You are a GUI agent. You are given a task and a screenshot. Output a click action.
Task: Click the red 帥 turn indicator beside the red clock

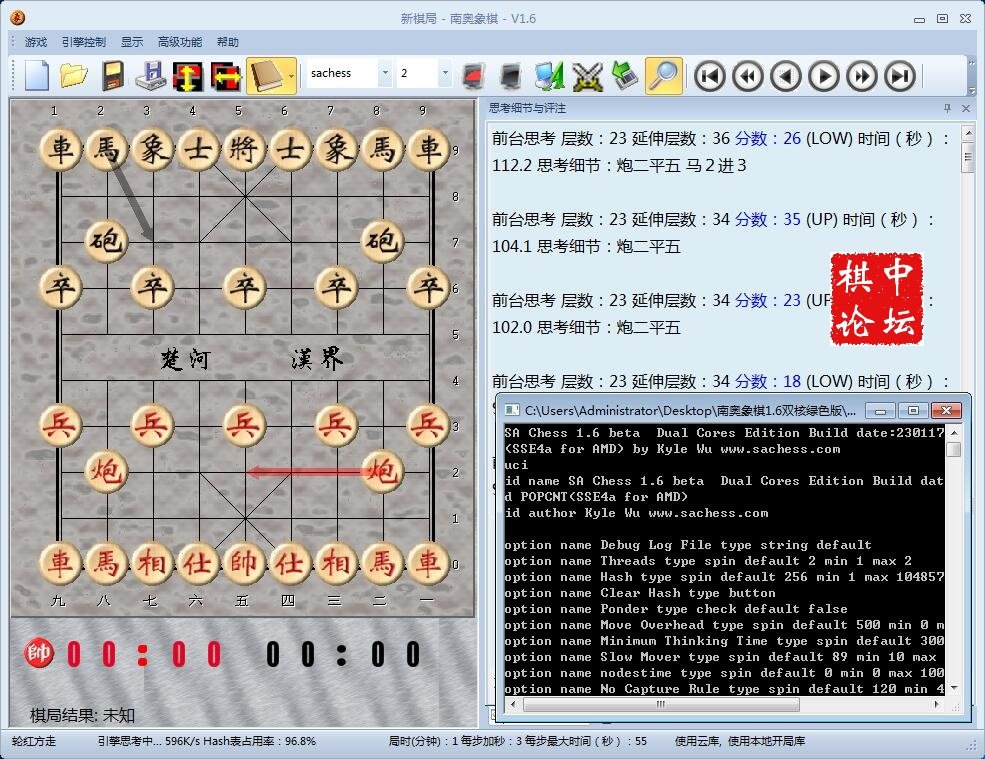(x=38, y=653)
